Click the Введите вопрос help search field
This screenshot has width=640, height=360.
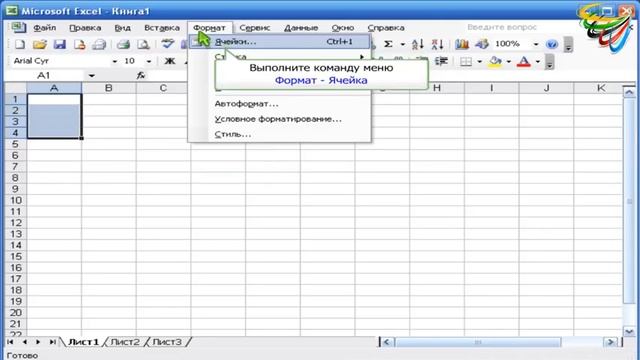pos(502,27)
